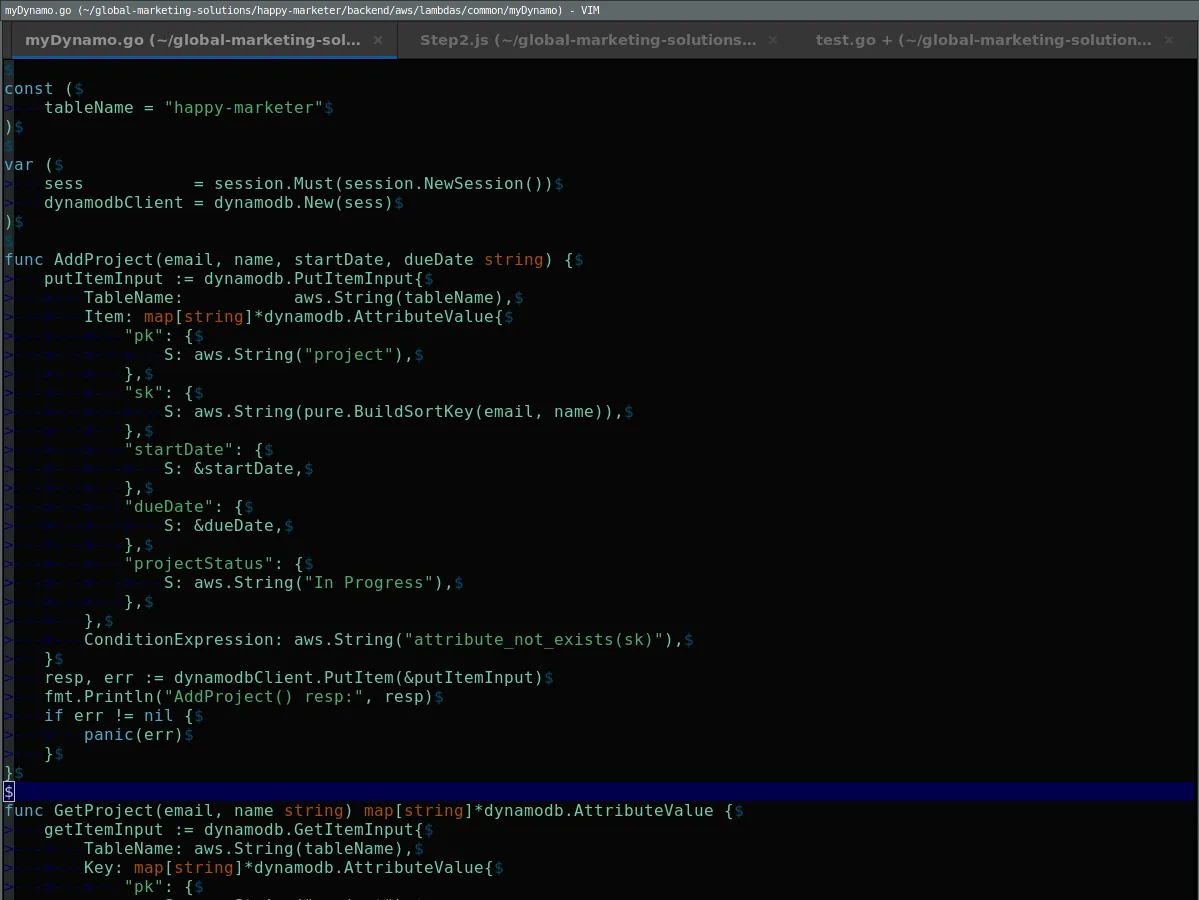This screenshot has width=1199, height=900.
Task: Click the "dueDate" map key
Action: click(174, 507)
